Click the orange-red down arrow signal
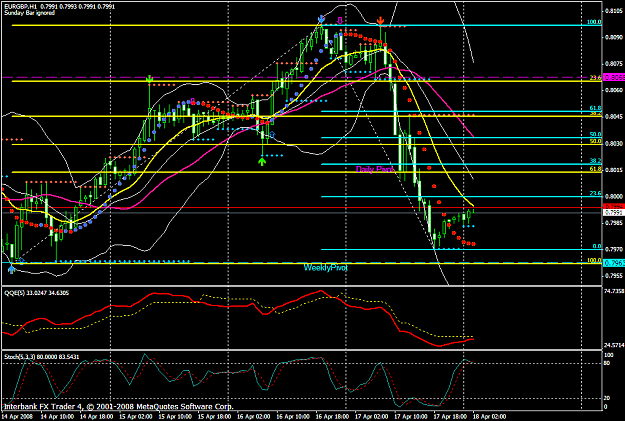Screen dimensions: 625x421 pos(381,20)
